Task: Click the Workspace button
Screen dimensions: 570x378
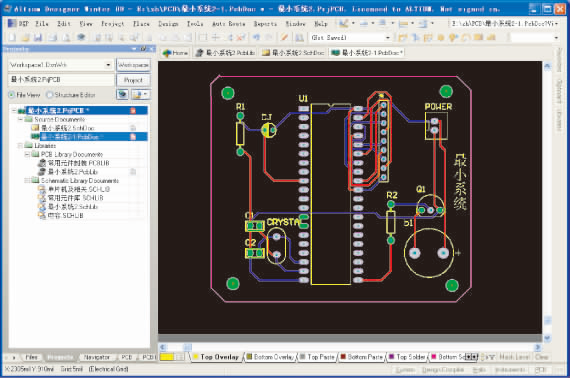Action: [x=133, y=65]
